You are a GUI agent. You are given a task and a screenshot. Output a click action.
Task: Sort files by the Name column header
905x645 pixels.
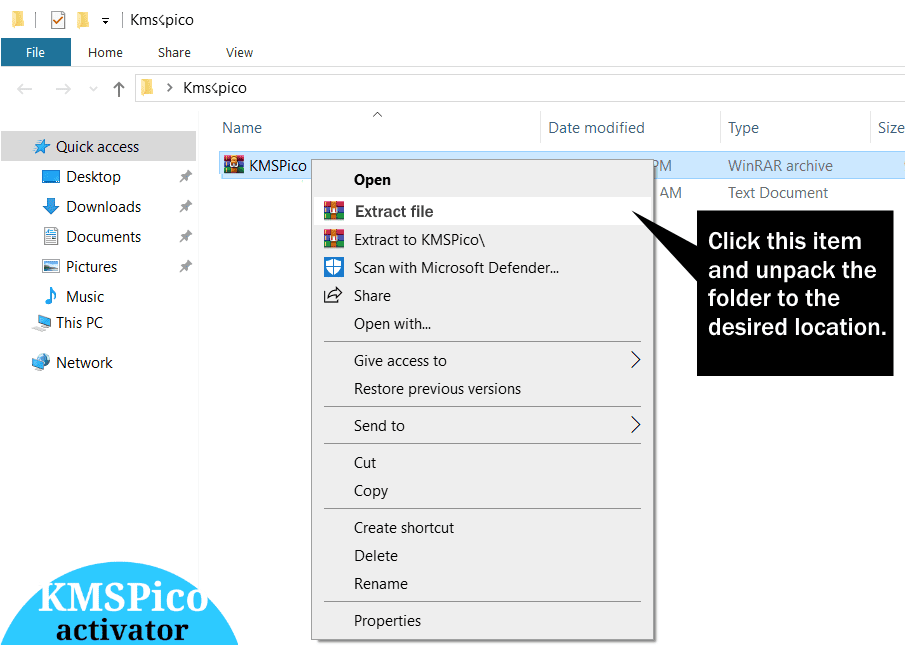coord(242,128)
